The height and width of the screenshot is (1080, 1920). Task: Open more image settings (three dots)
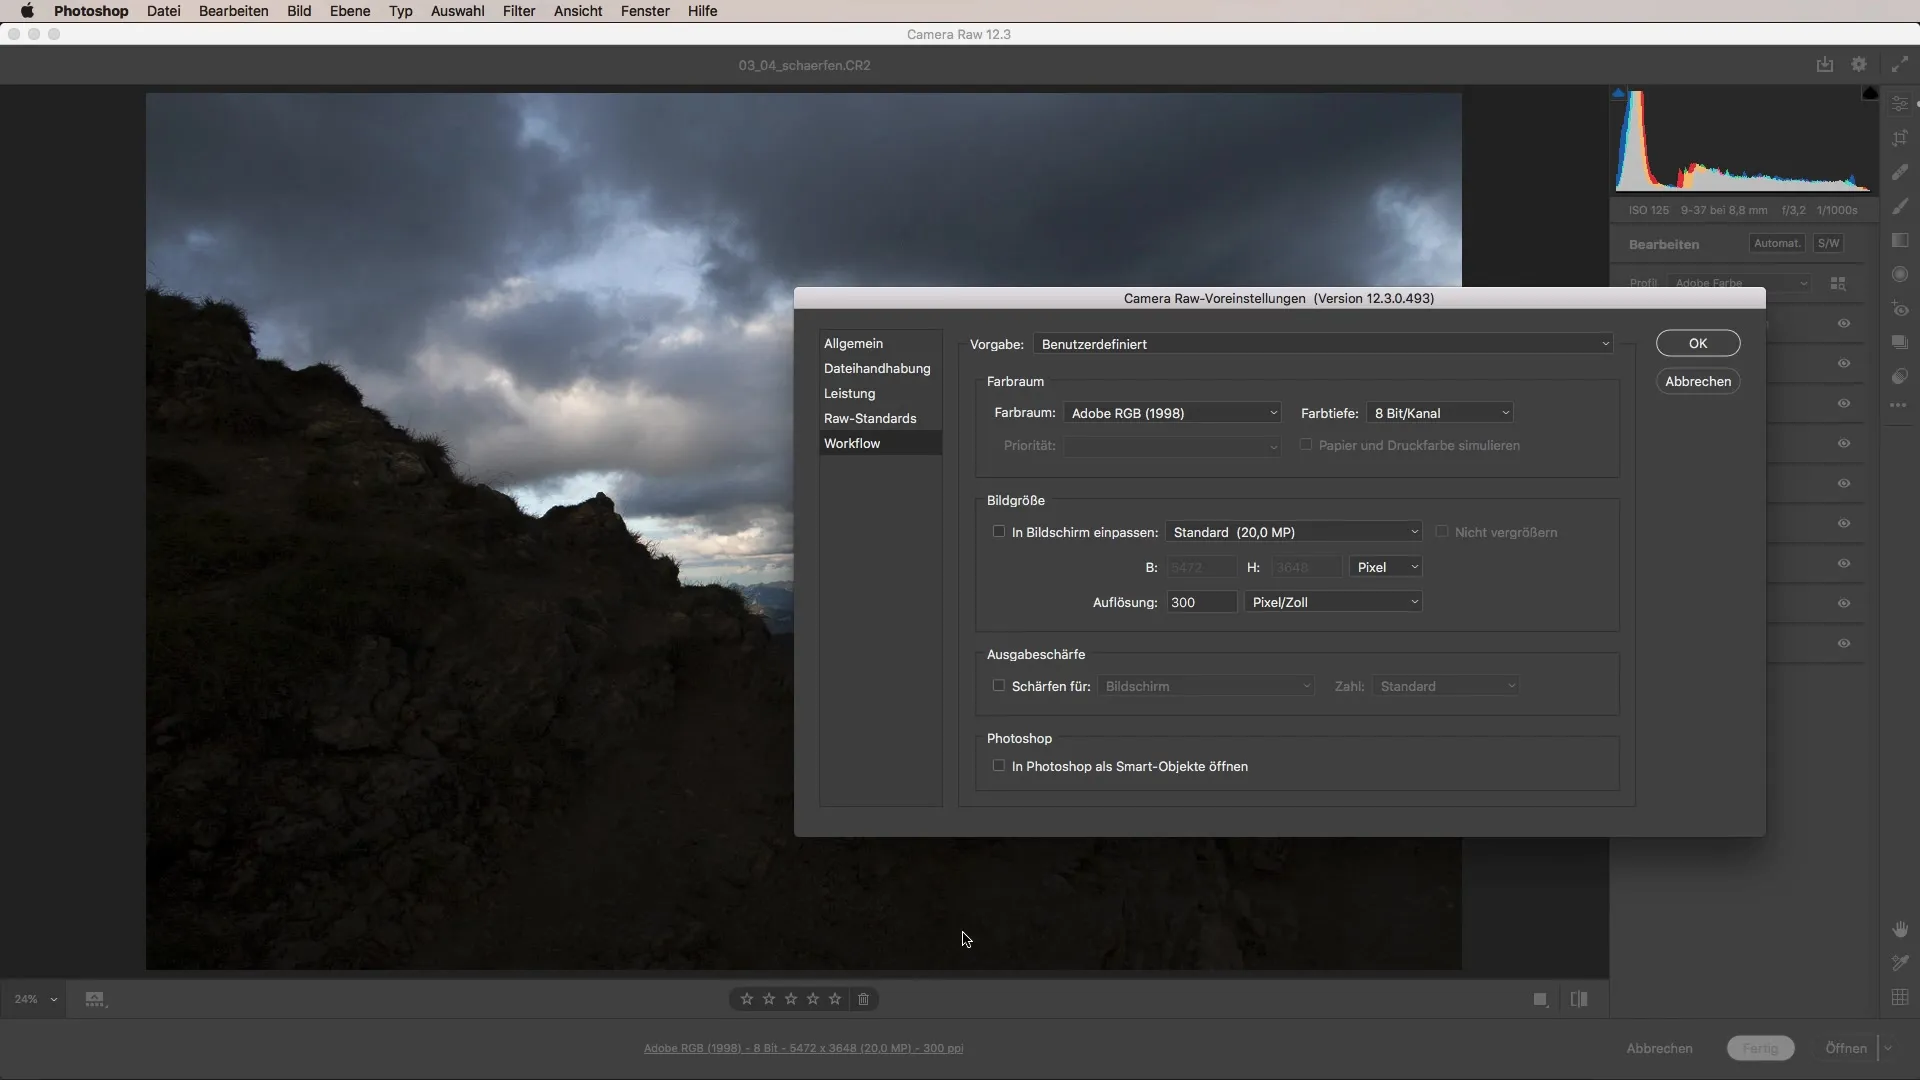1900,406
